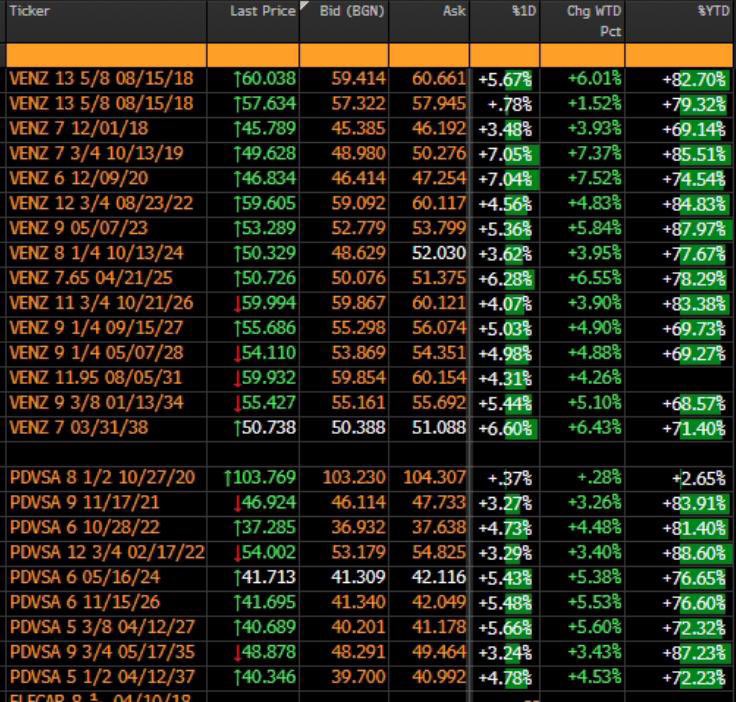Open ticker PDVSA 8 1/2 10/27/20
The width and height of the screenshot is (736, 702).
pos(102,477)
